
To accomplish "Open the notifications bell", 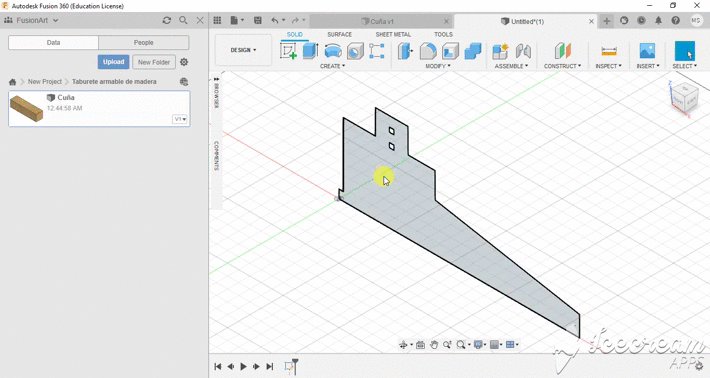I will [658, 20].
